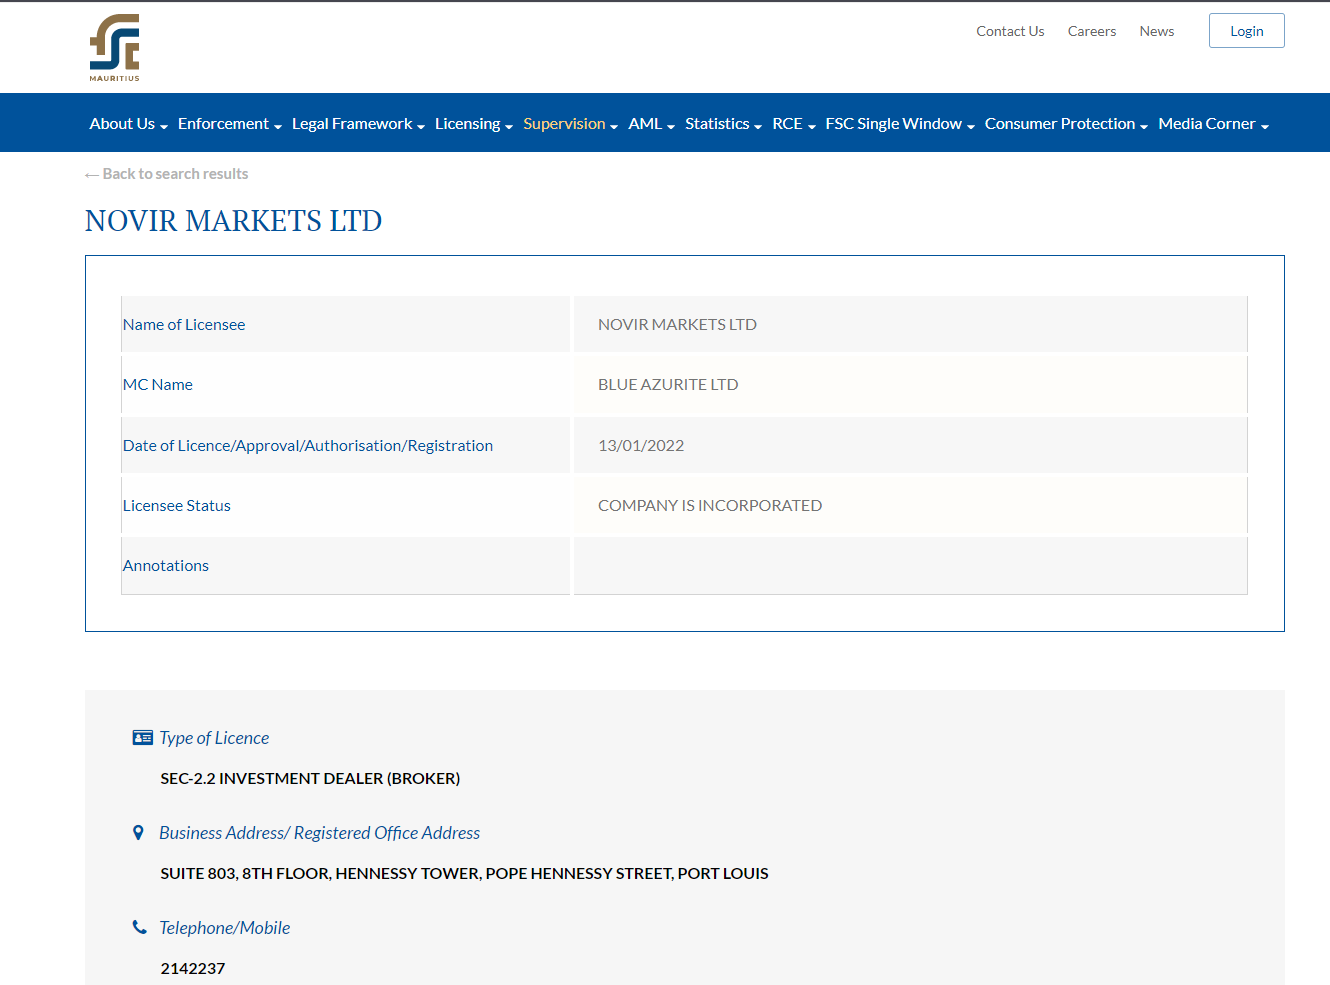Expand the Statistics menu
Image resolution: width=1330 pixels, height=985 pixels.
(723, 124)
